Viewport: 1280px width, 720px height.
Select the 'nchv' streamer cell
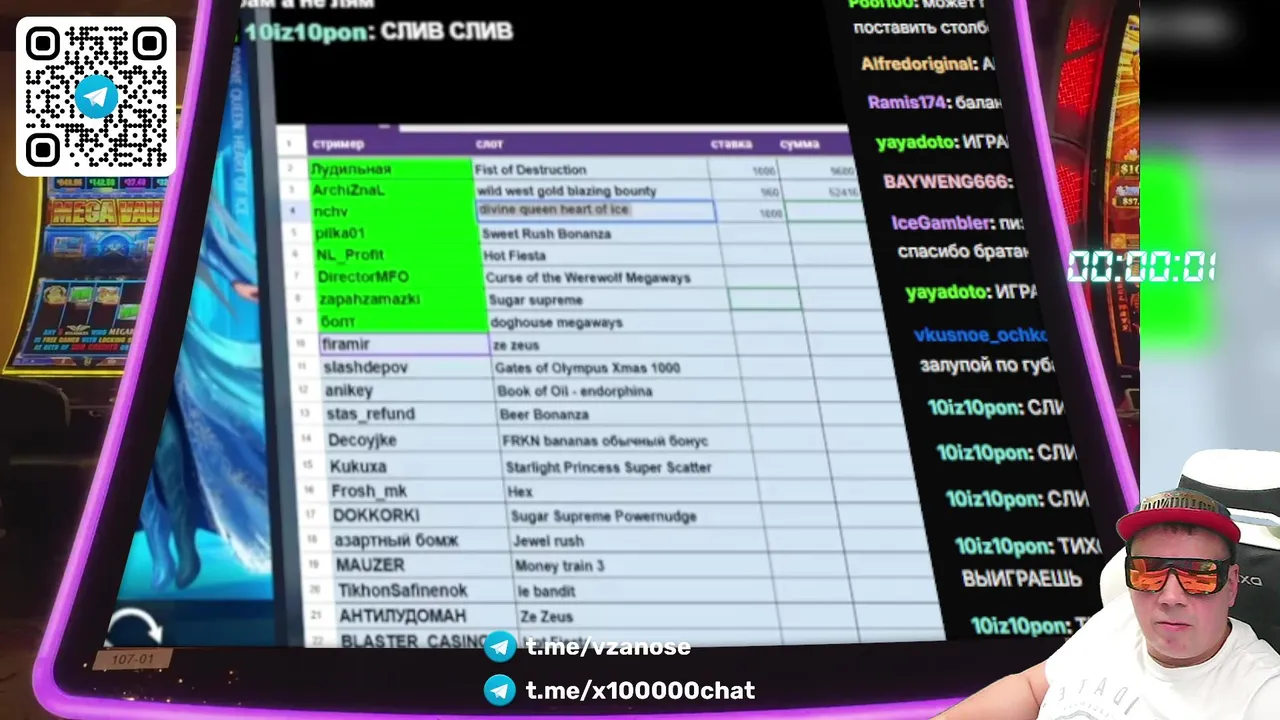[394, 211]
